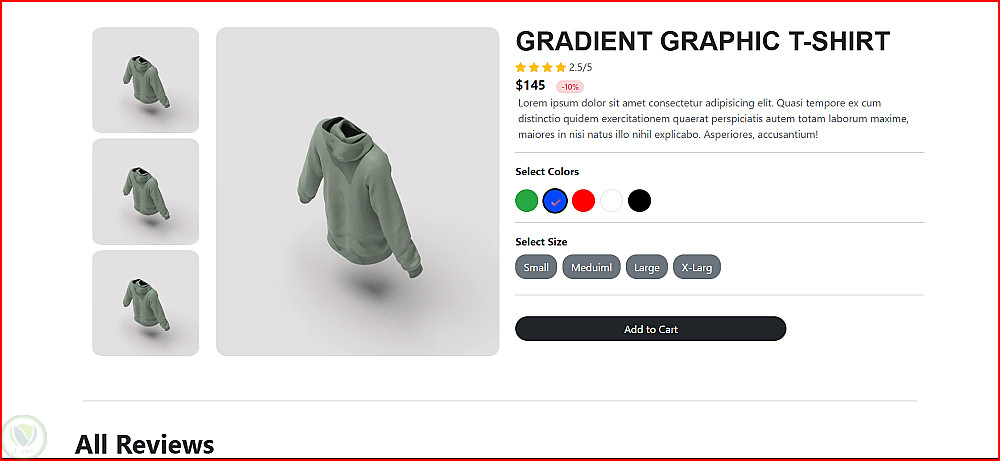Screen dimensions: 1000x461
Task: Click the fourth rating star
Action: click(561, 67)
